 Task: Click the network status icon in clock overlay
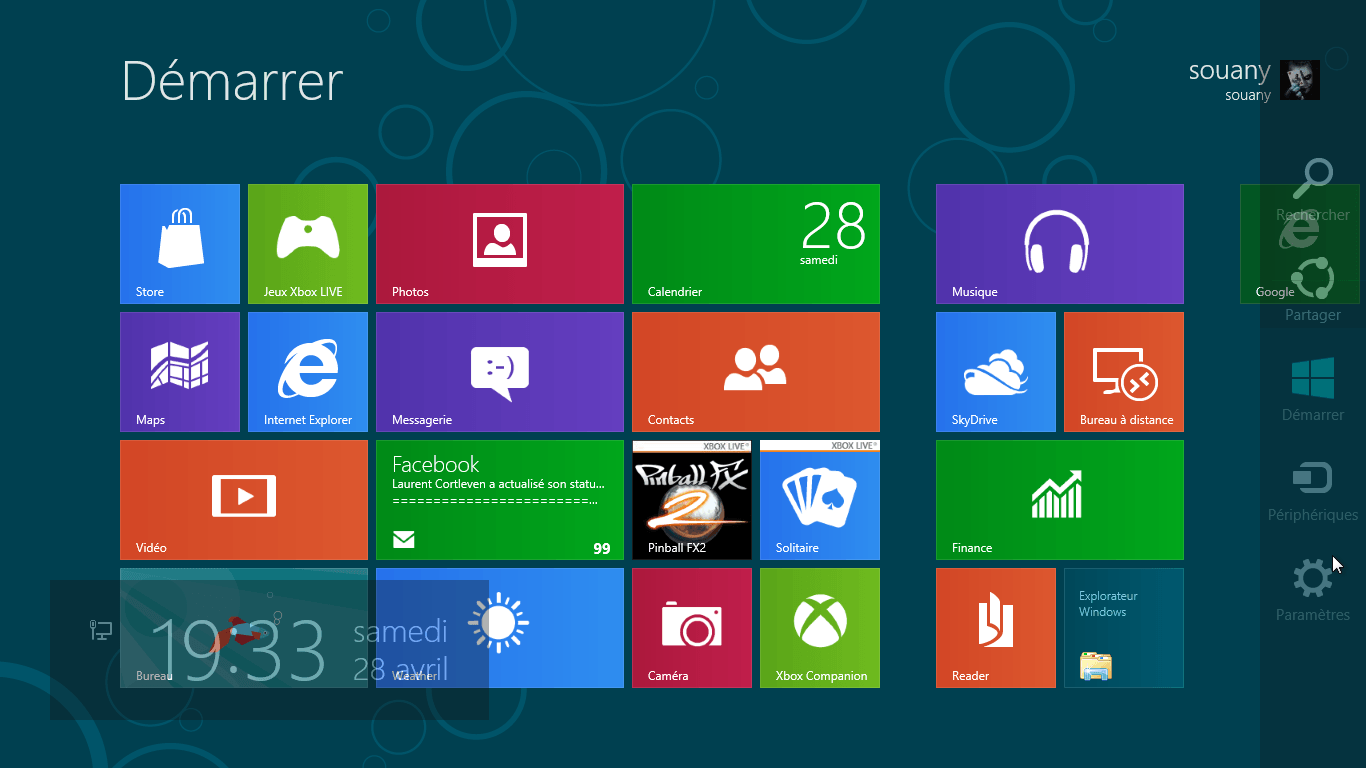[101, 630]
